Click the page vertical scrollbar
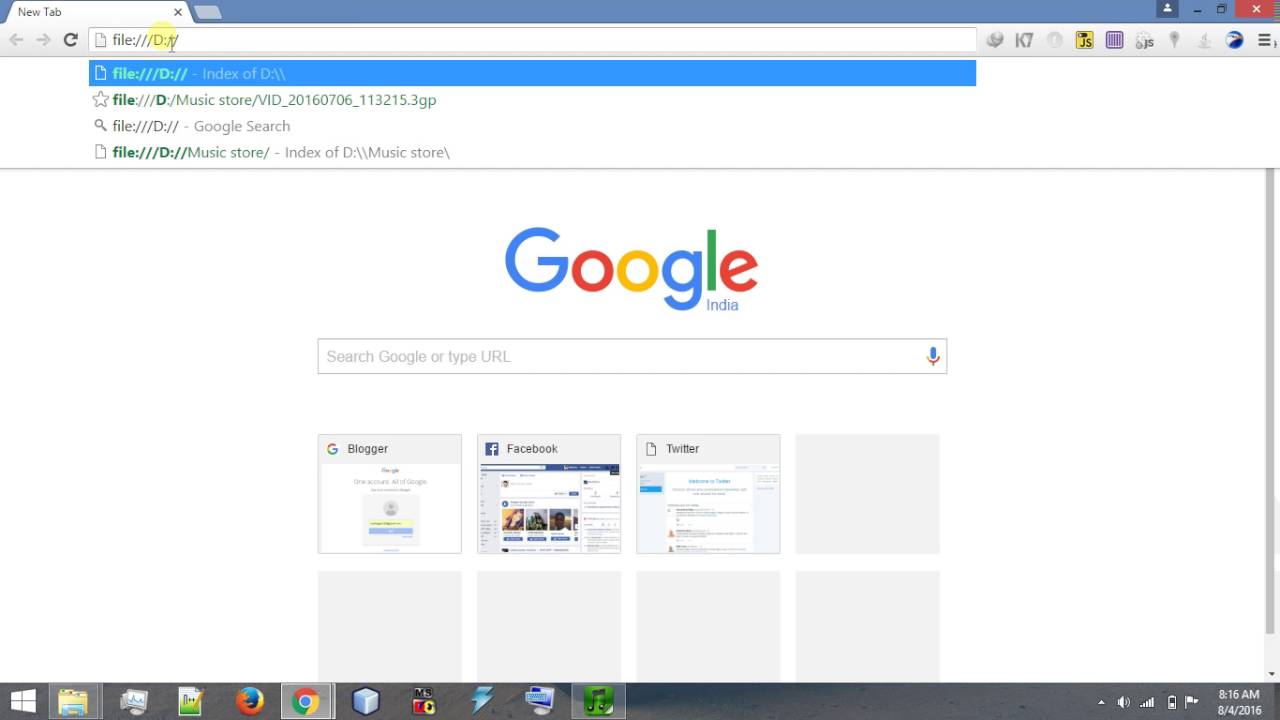This screenshot has width=1280, height=720. tap(1272, 400)
